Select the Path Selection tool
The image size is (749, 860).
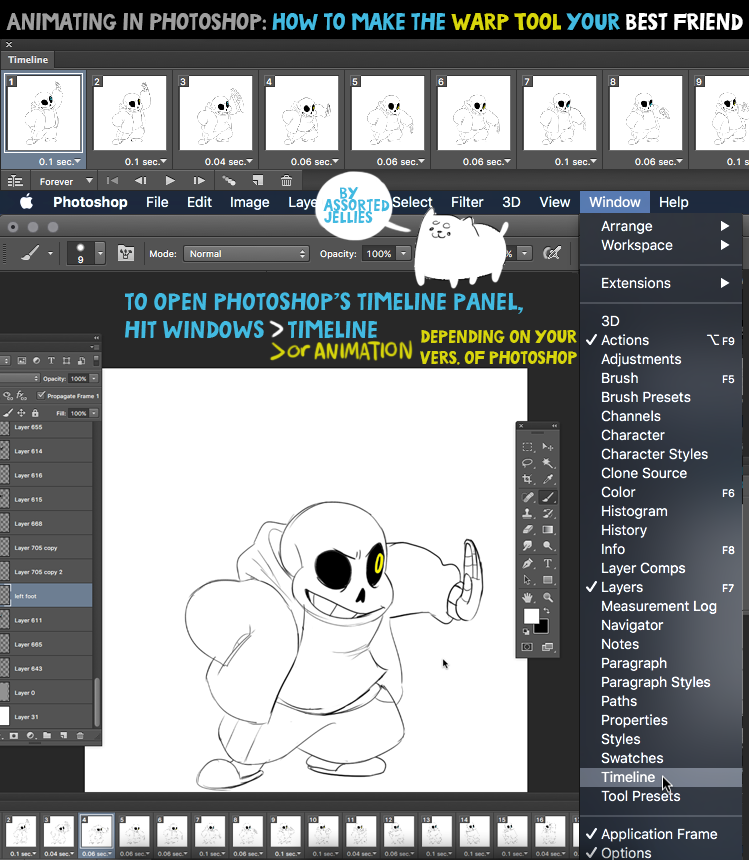click(x=527, y=580)
